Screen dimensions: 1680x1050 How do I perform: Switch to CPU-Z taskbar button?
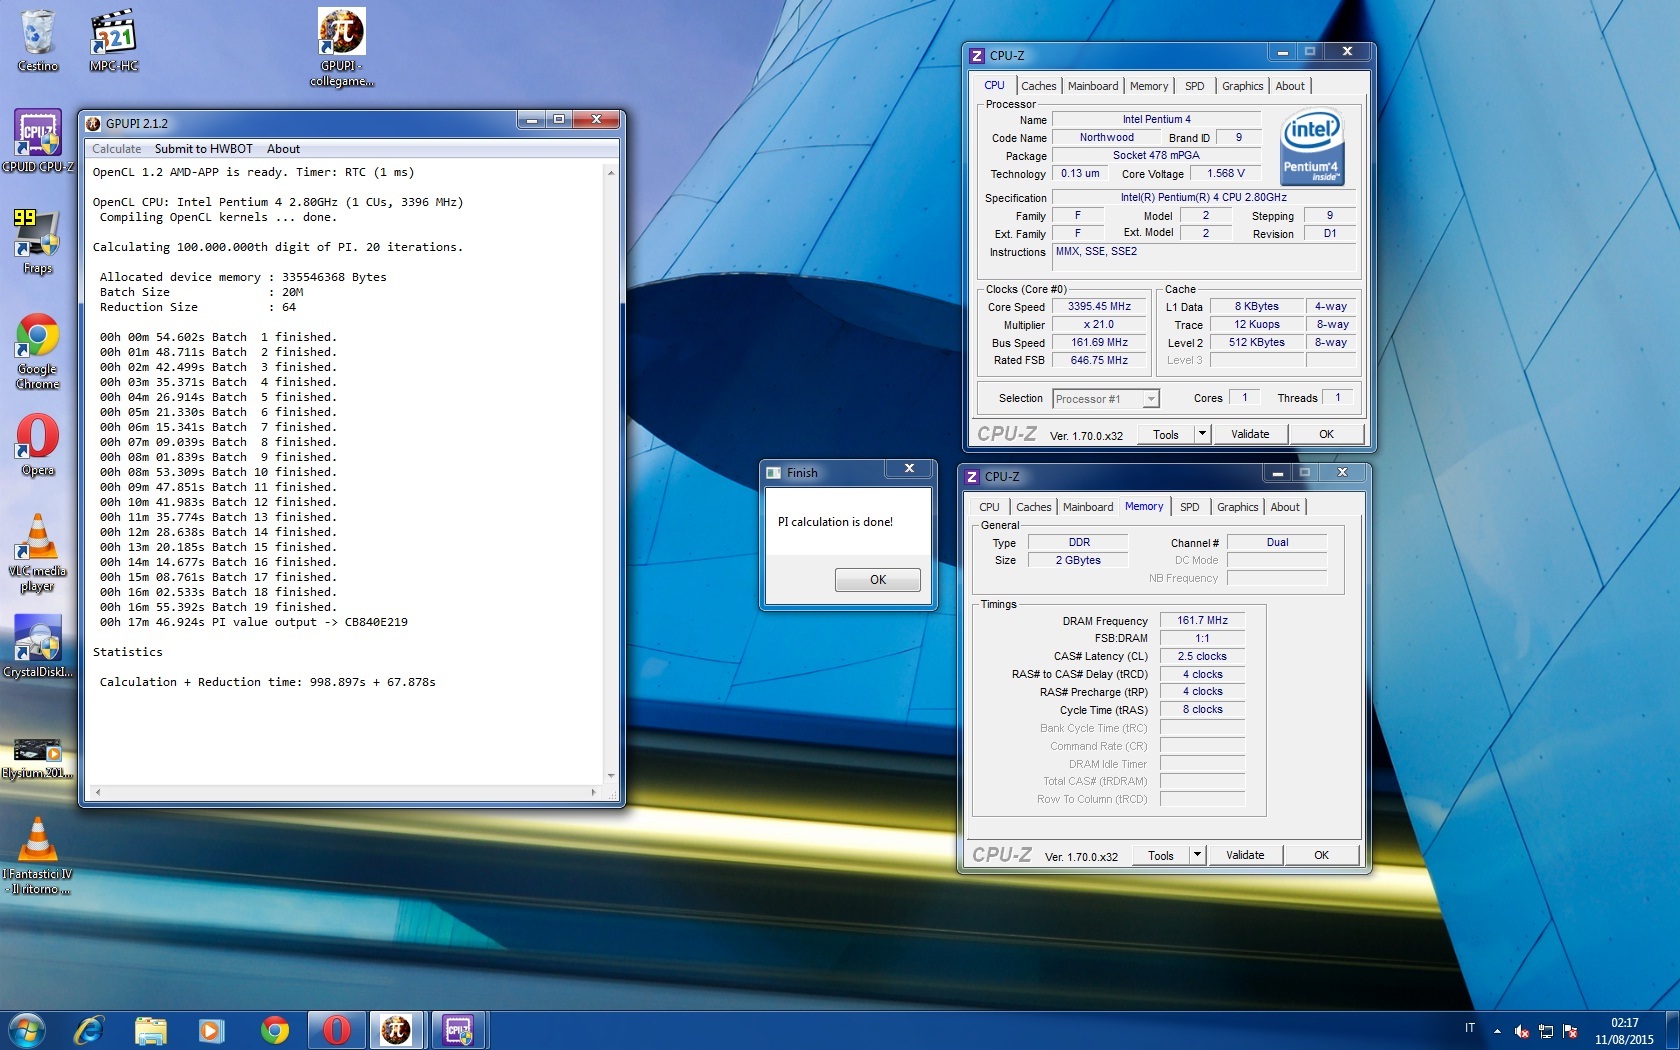click(458, 1030)
